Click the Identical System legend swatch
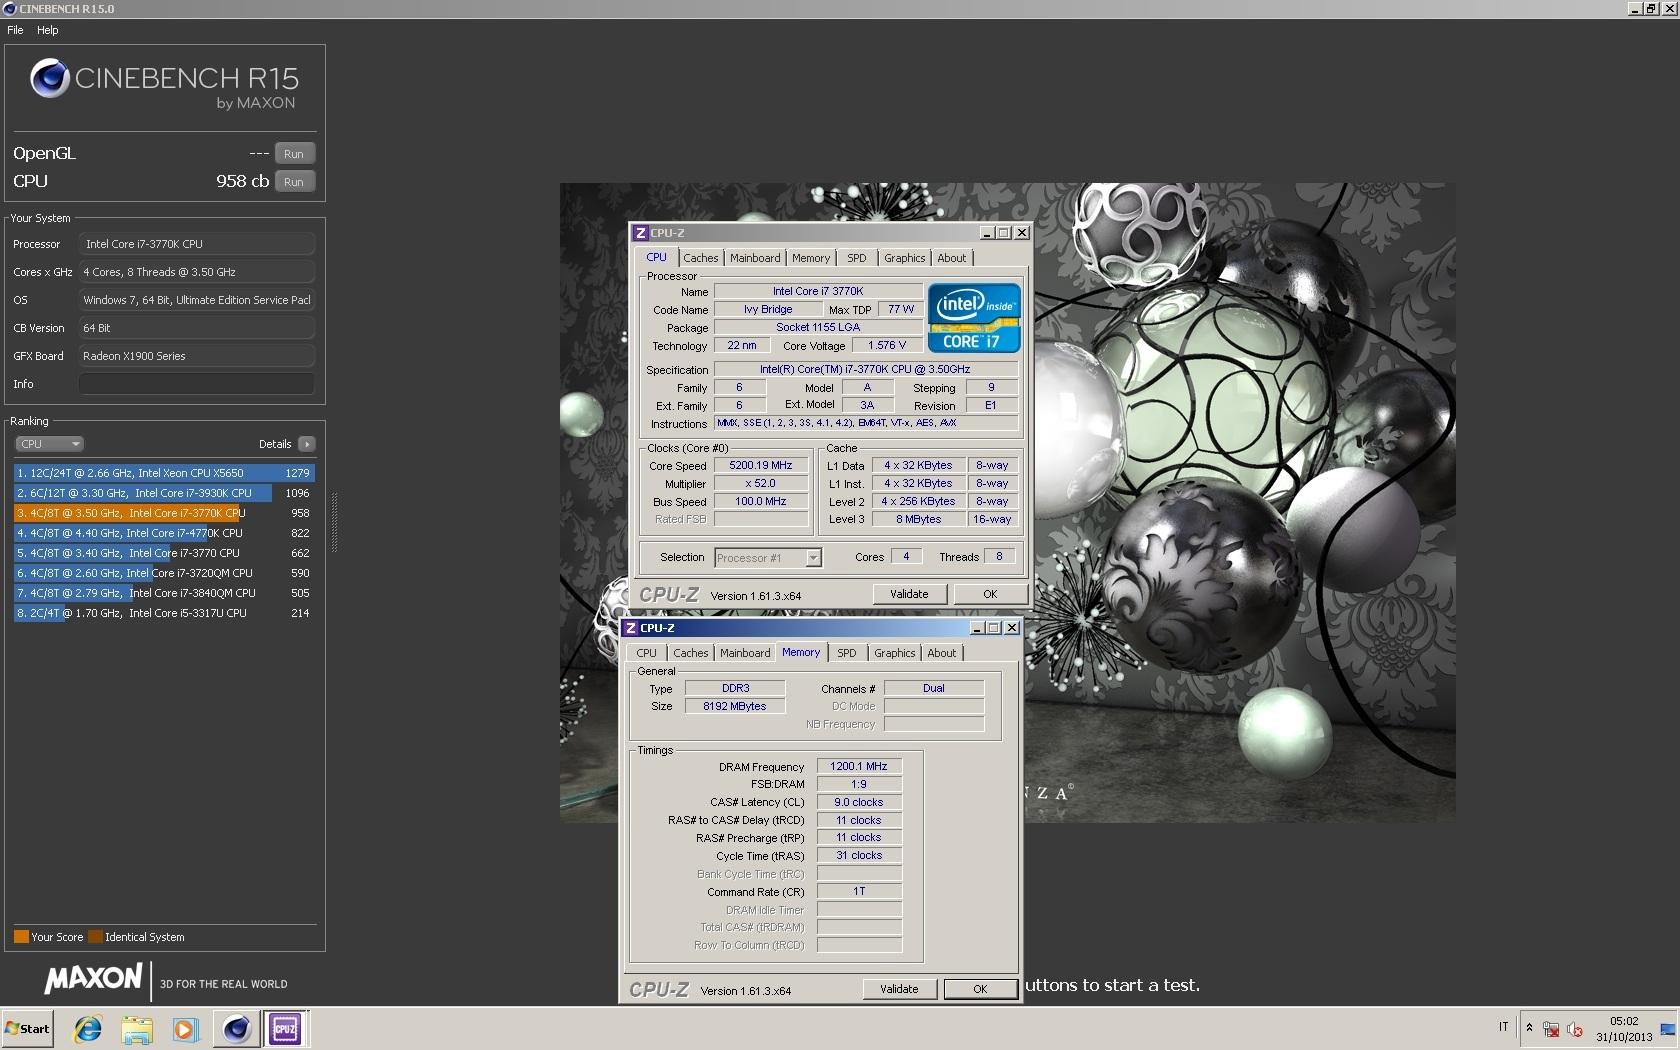 tap(95, 937)
